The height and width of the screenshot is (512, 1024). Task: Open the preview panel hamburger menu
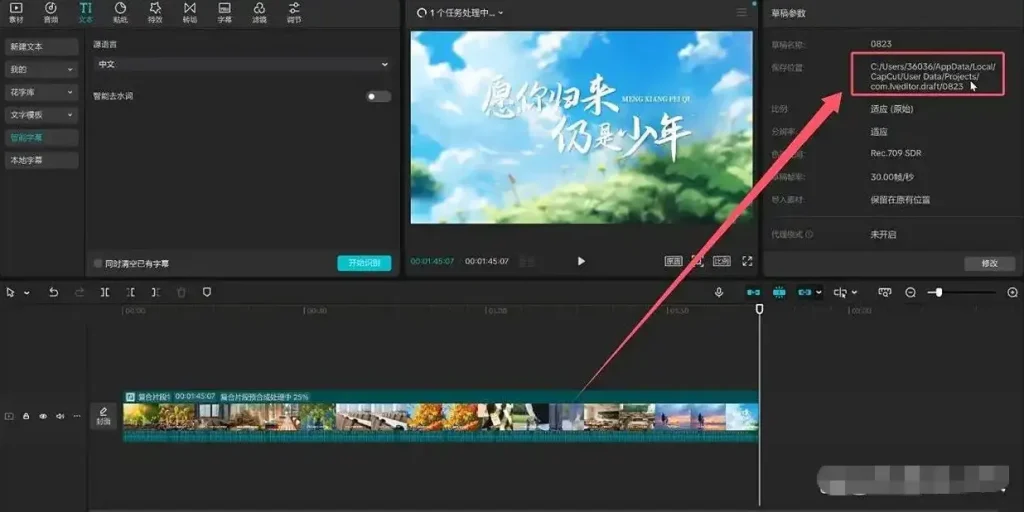[x=741, y=12]
